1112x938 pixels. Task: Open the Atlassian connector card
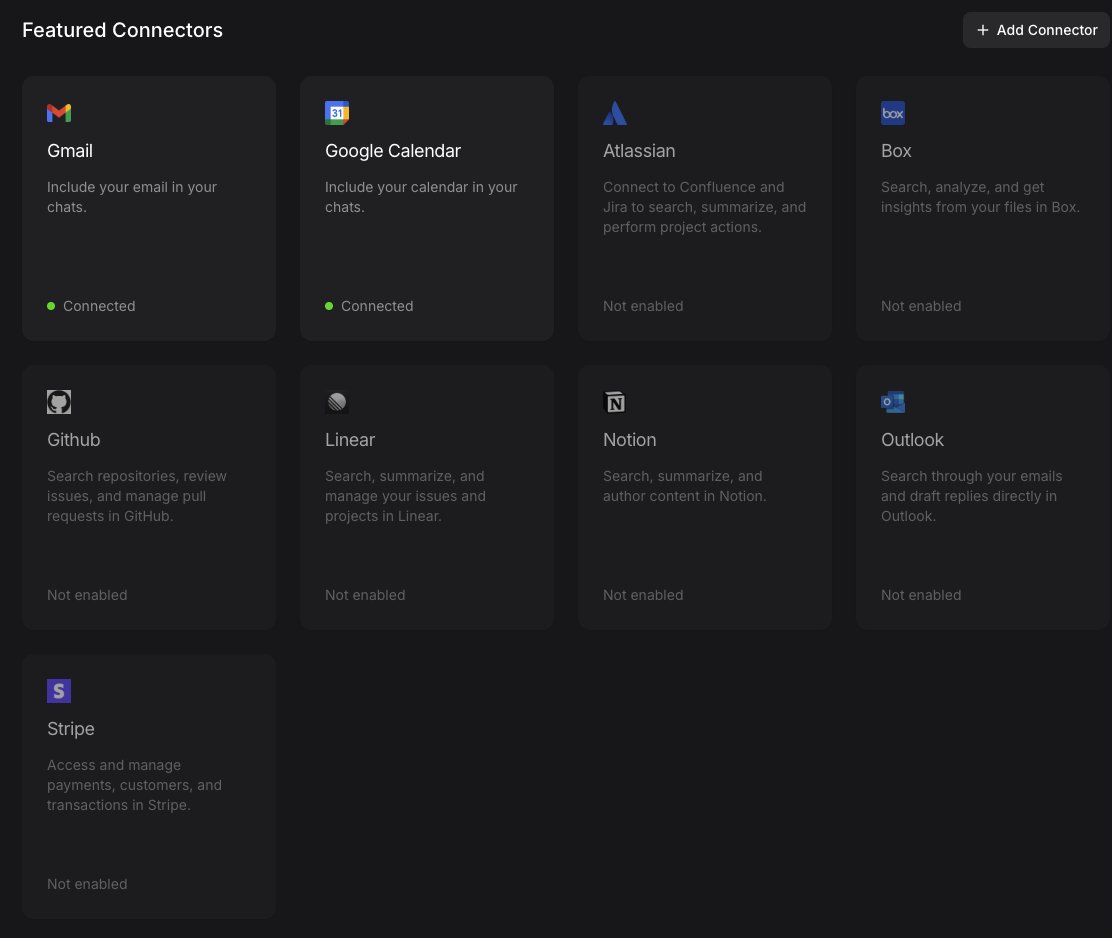point(704,208)
